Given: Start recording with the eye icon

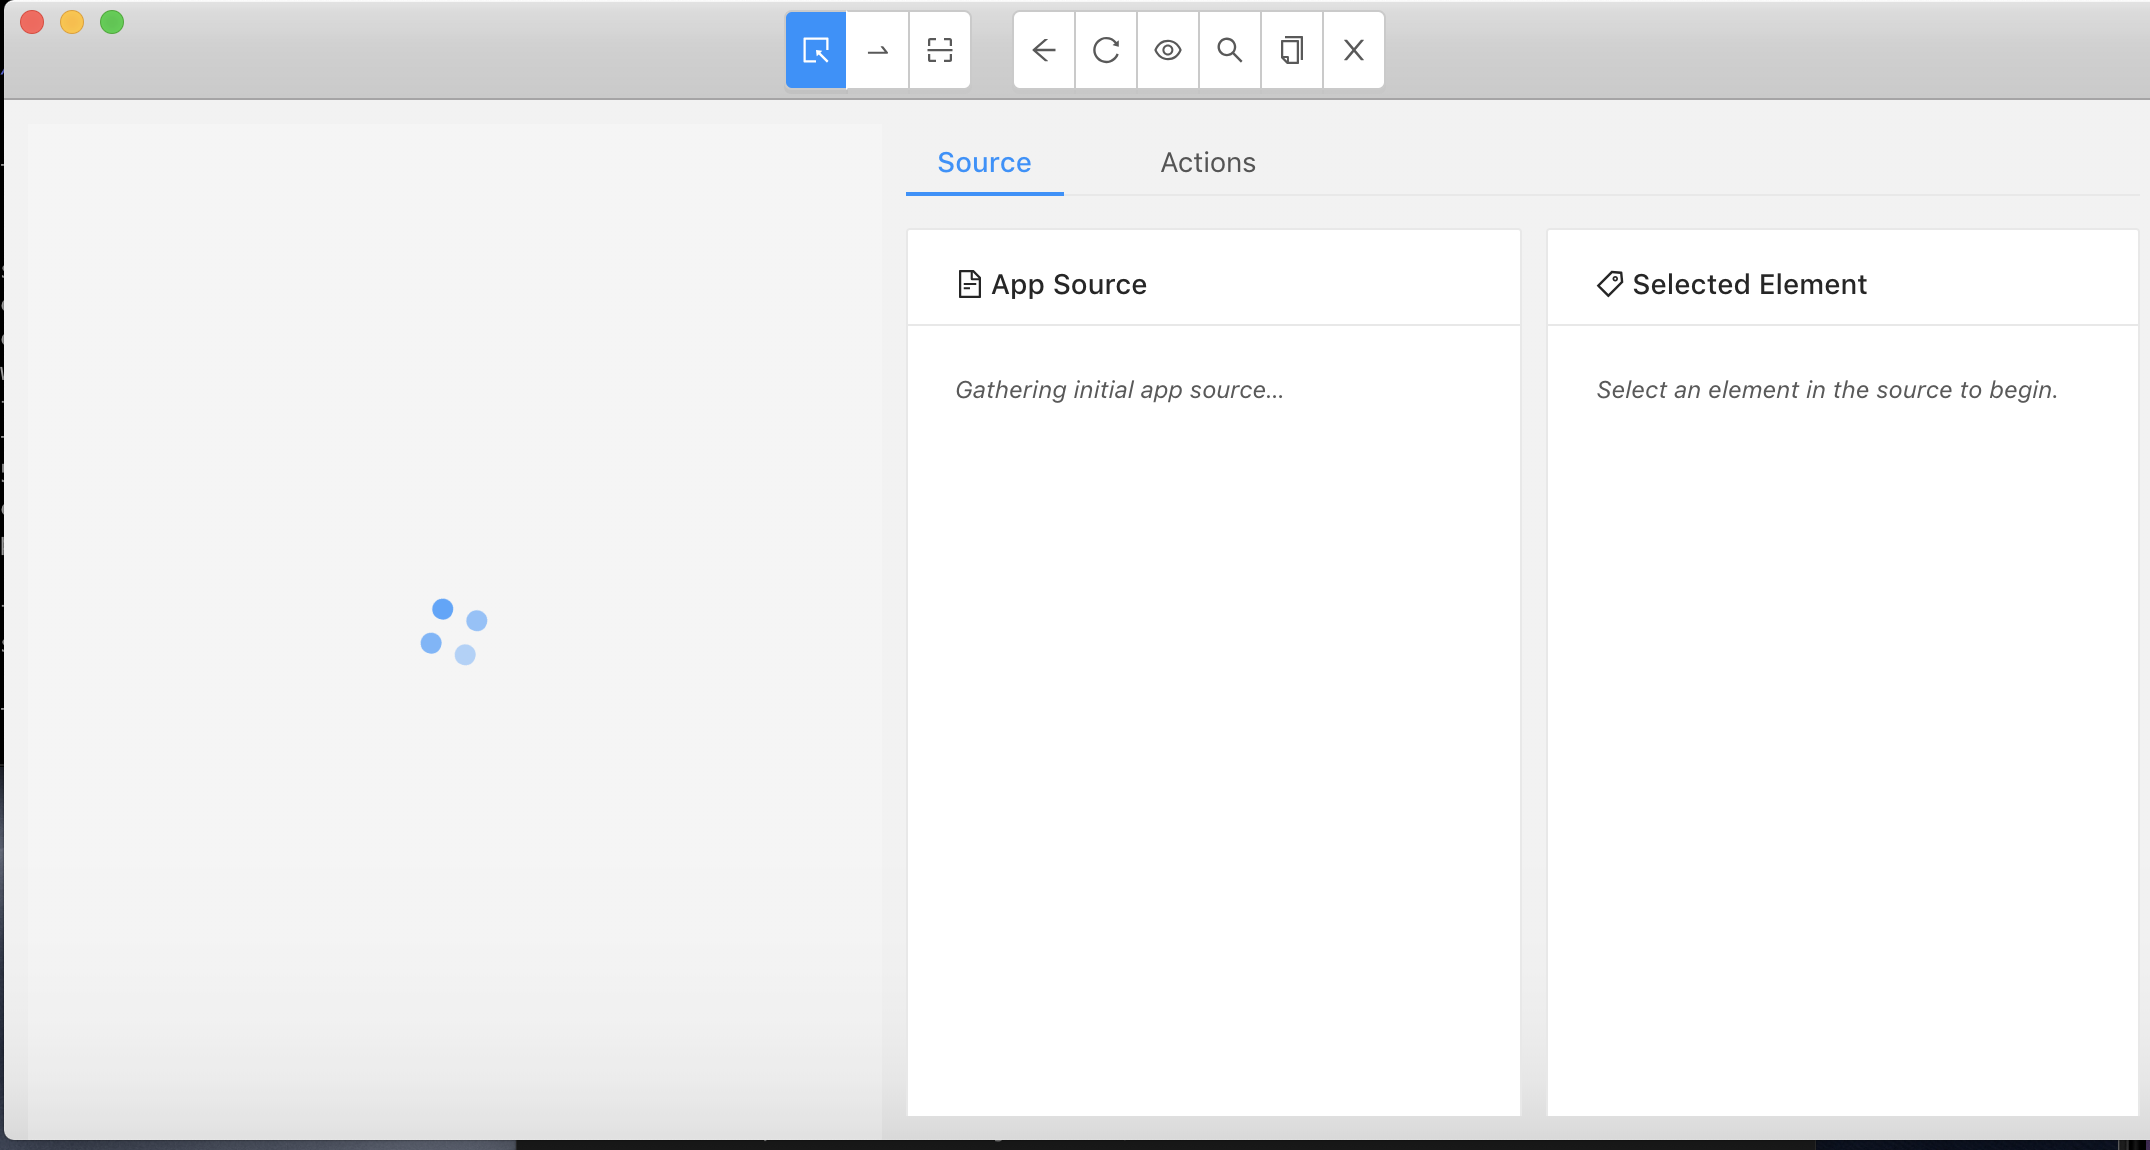Looking at the screenshot, I should pyautogui.click(x=1168, y=50).
